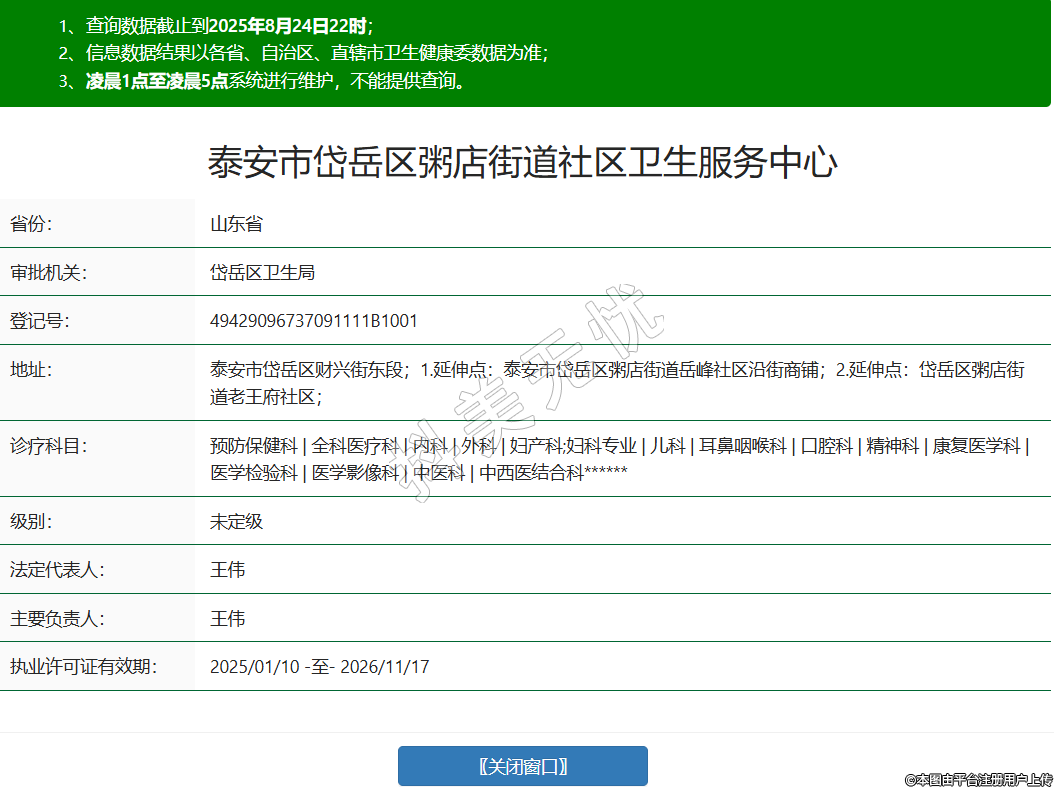
Task: Select the 山东省 province value
Action: point(236,224)
